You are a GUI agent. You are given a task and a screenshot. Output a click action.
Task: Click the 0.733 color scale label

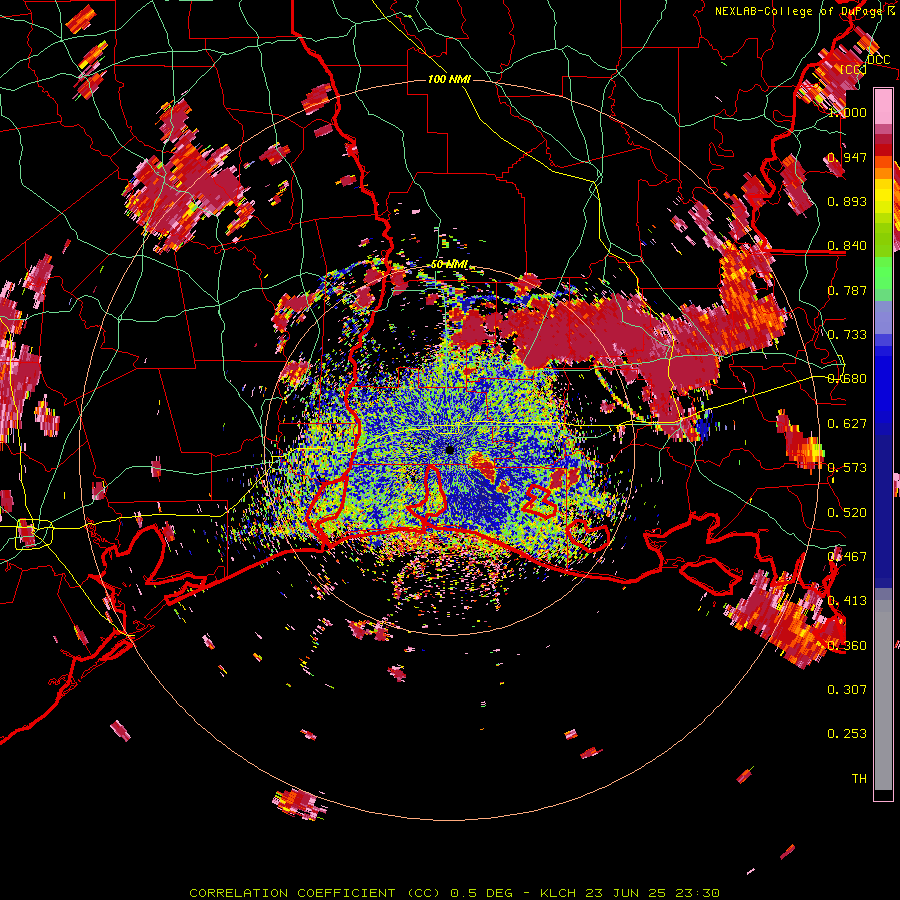coord(847,335)
